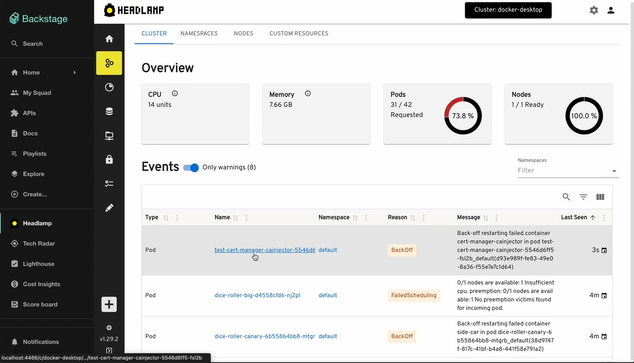Image resolution: width=634 pixels, height=363 pixels.
Task: Open the settings gear in top bar
Action: click(x=594, y=11)
